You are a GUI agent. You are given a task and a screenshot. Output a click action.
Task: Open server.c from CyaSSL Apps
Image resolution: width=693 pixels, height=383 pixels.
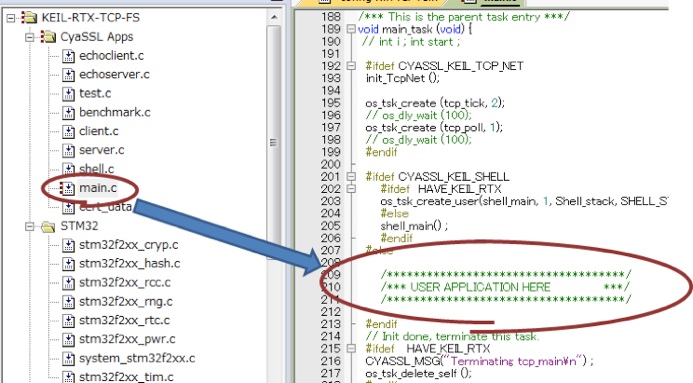[x=102, y=150]
